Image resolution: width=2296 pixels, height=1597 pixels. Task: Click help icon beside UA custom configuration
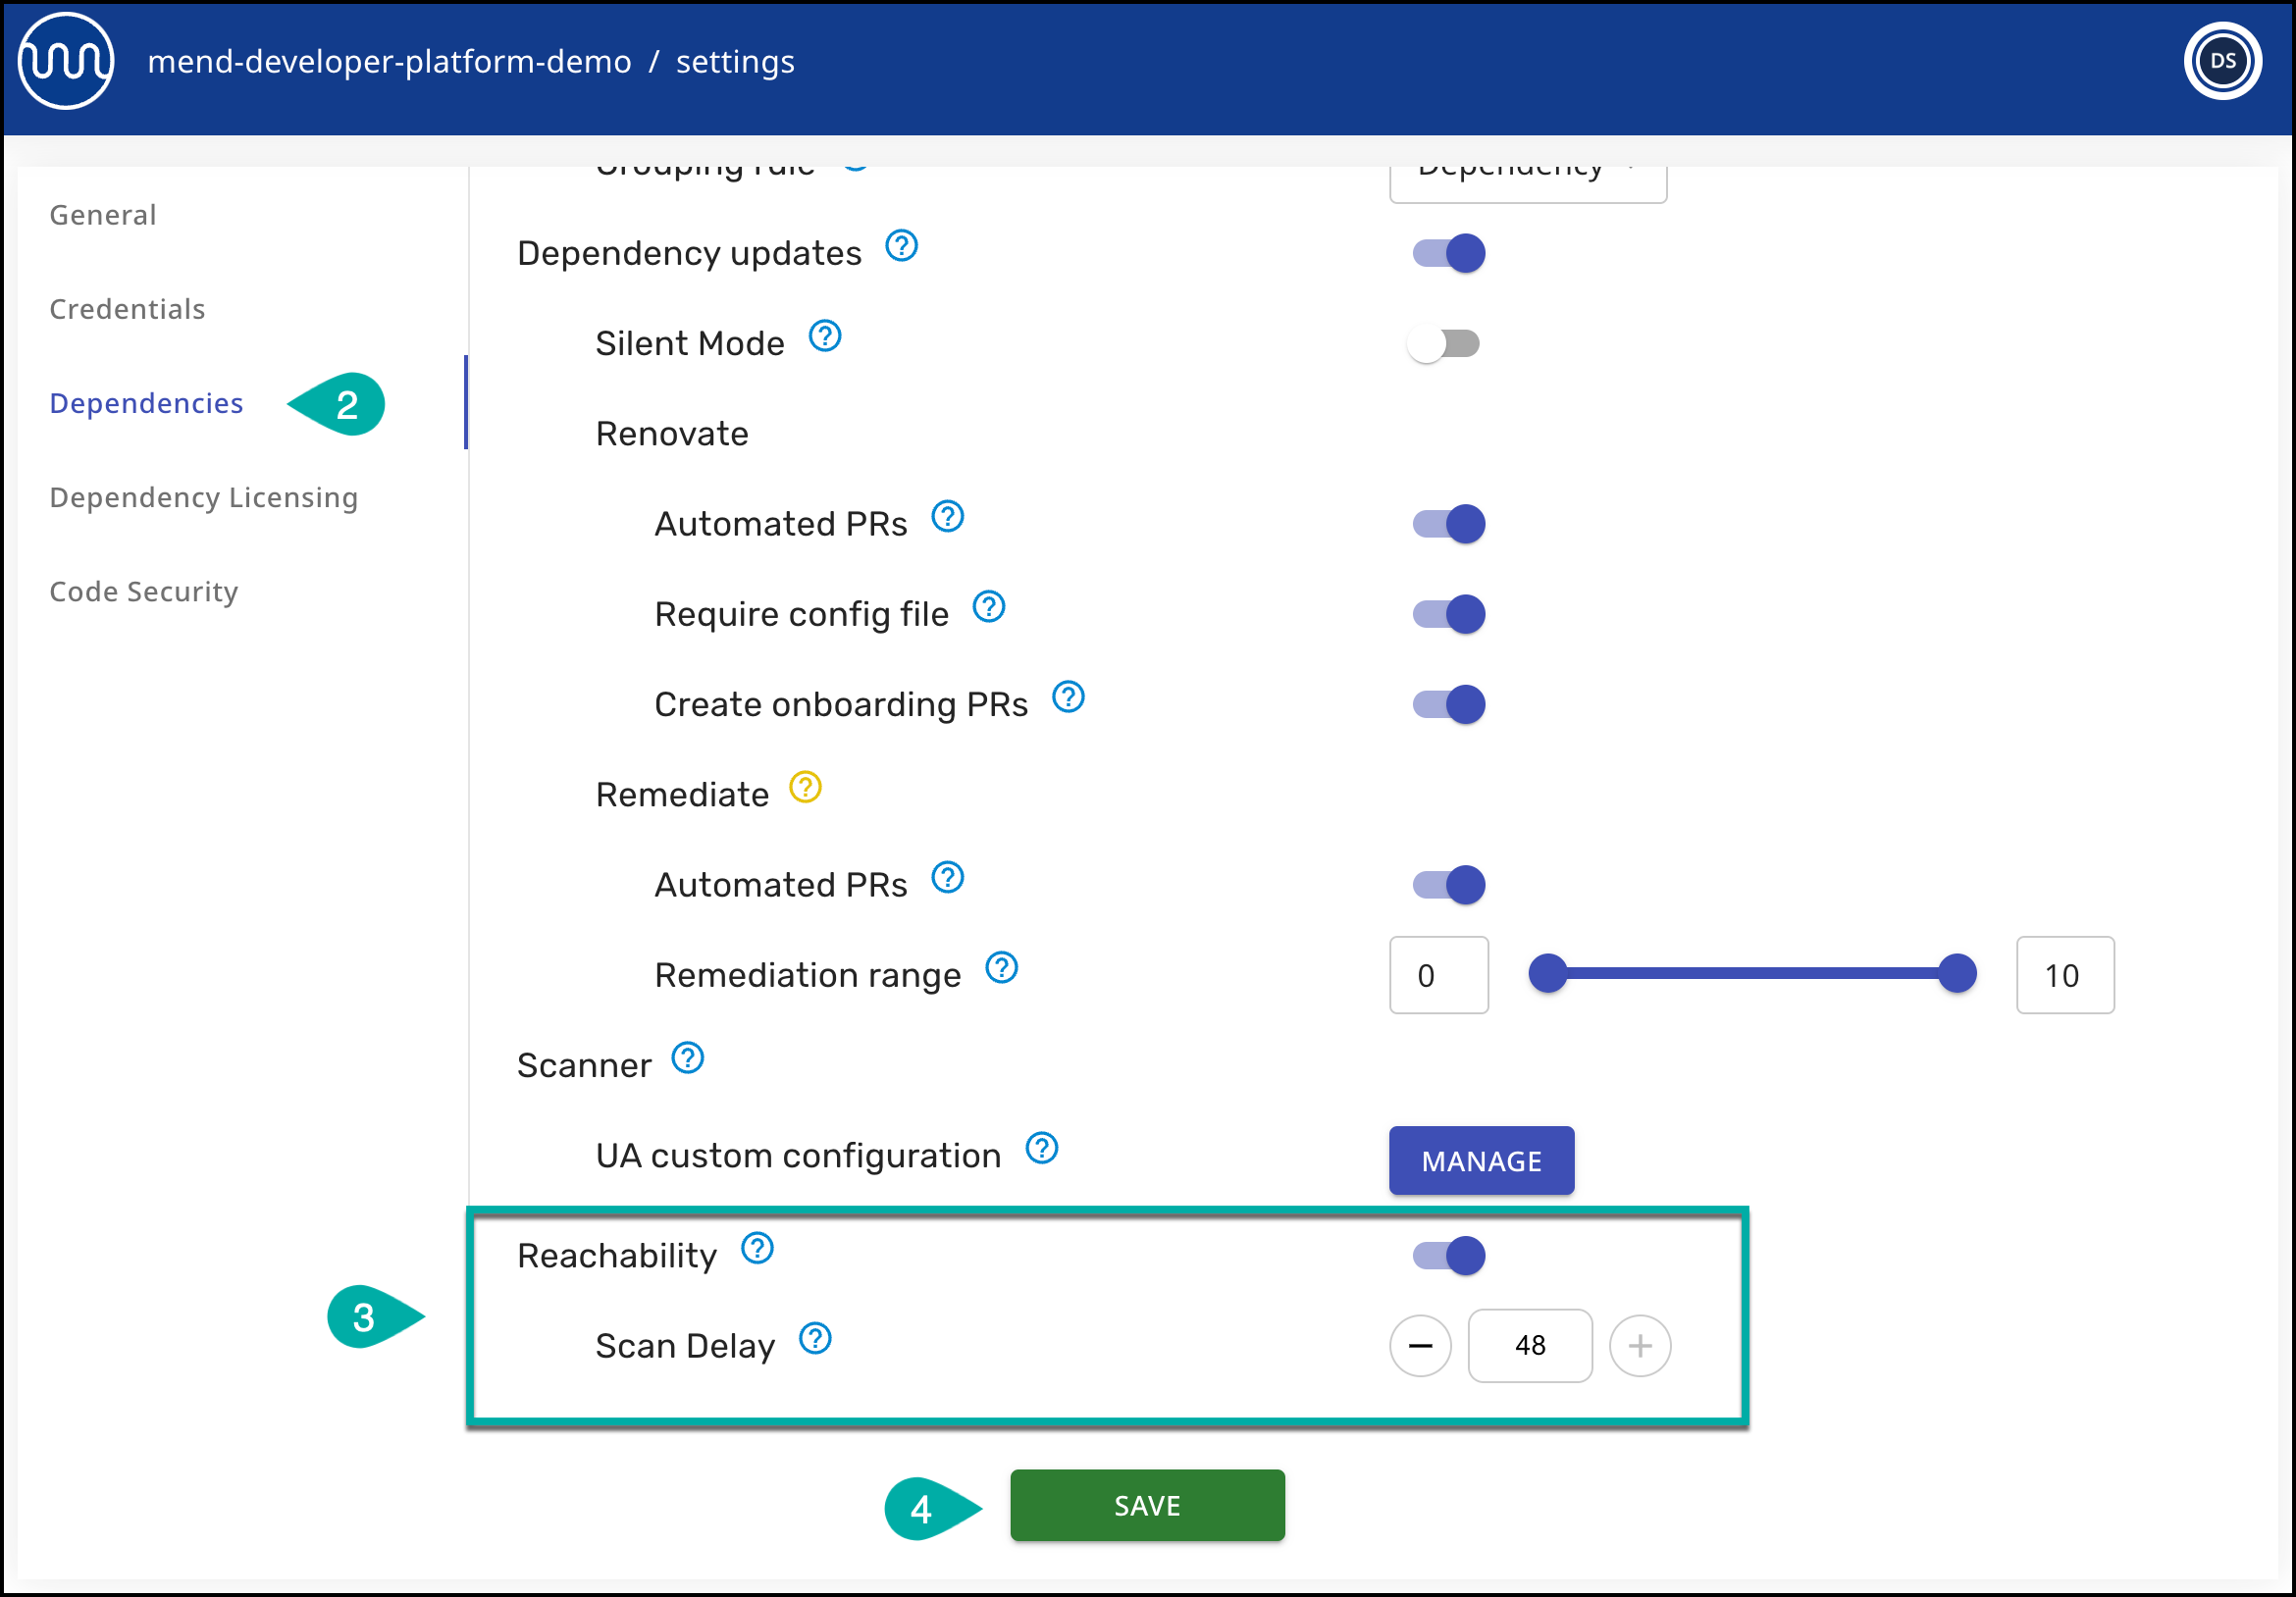(x=1041, y=1148)
